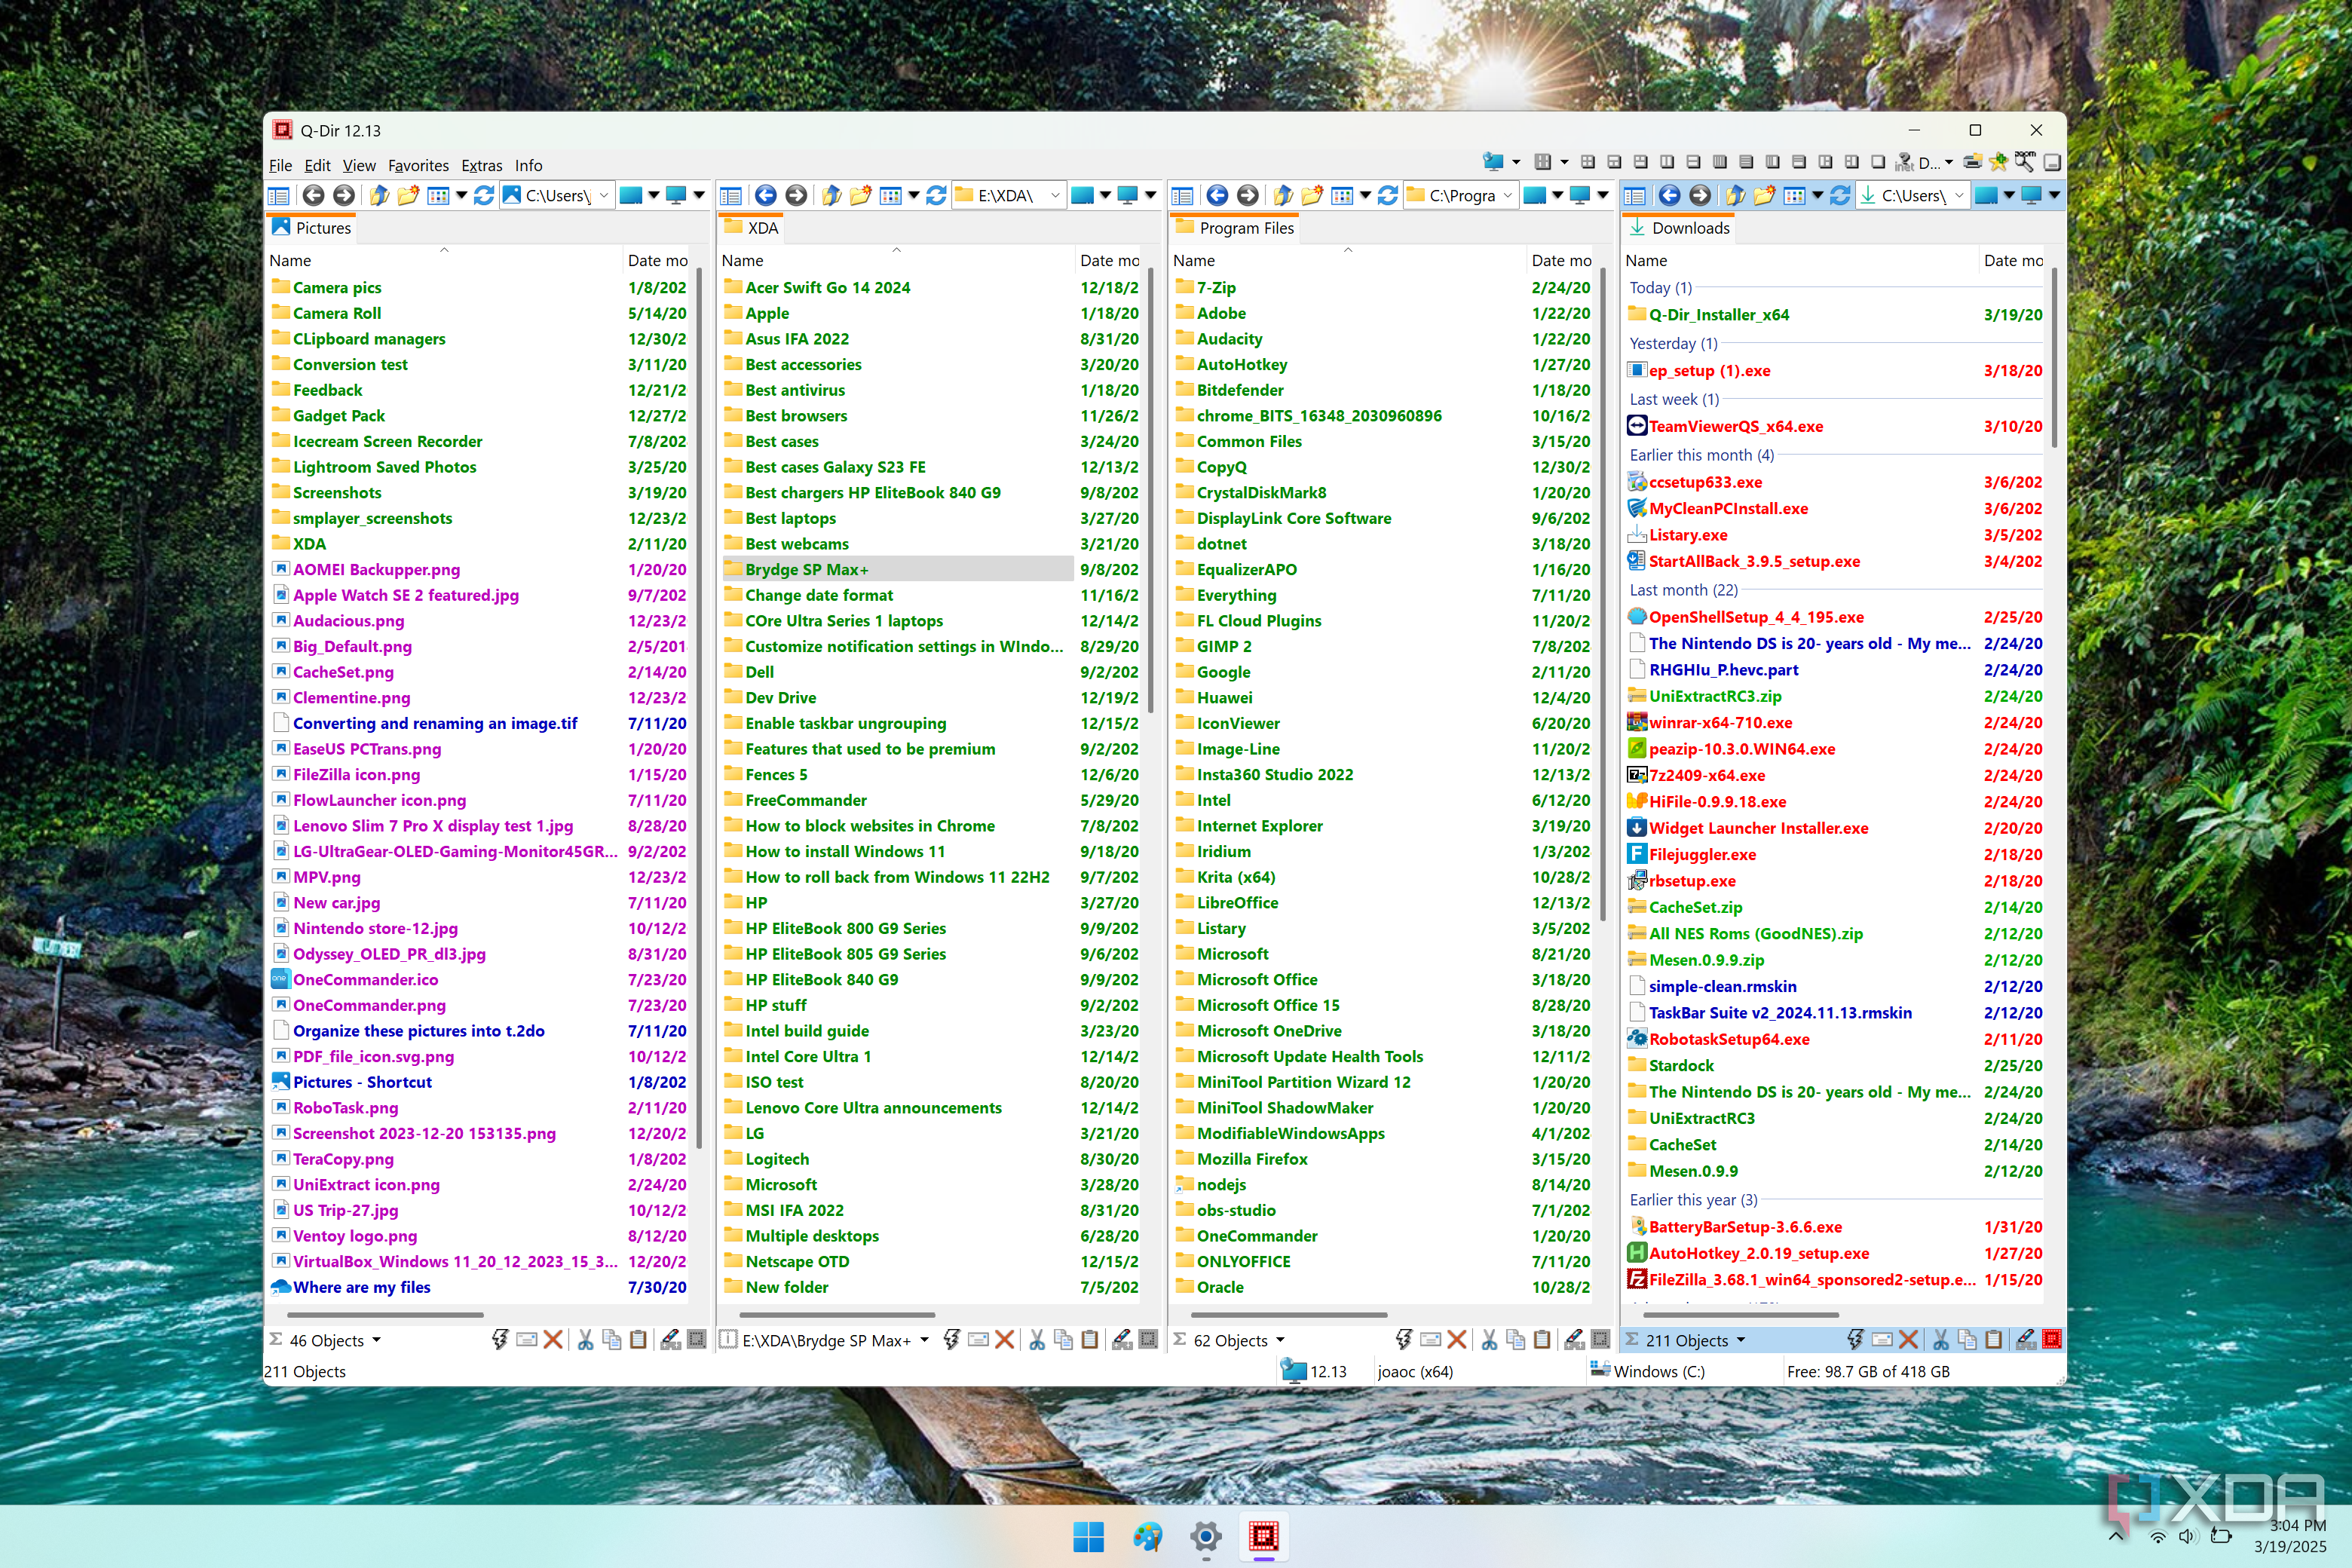Switch to single-pane layout icon
The height and width of the screenshot is (1568, 2352).
click(x=1878, y=162)
